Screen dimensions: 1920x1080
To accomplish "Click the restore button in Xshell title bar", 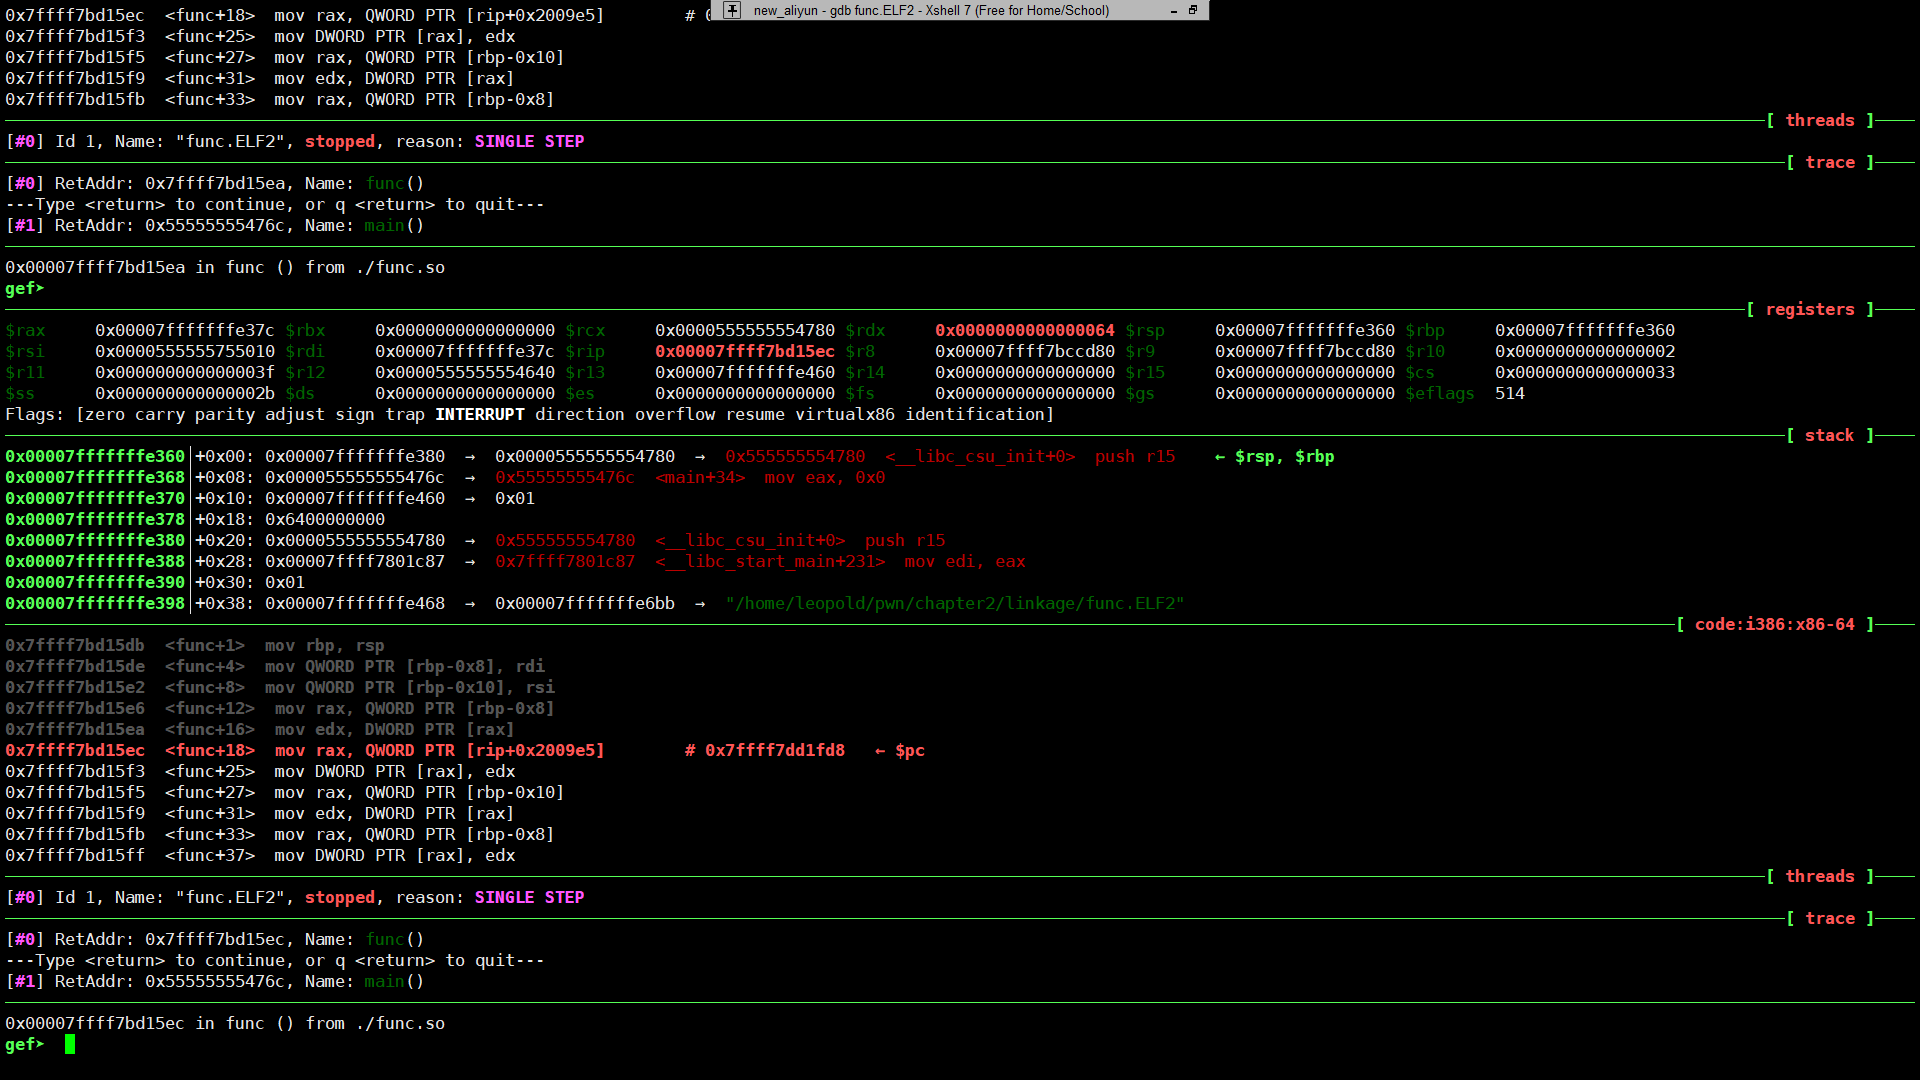I will click(x=1193, y=10).
